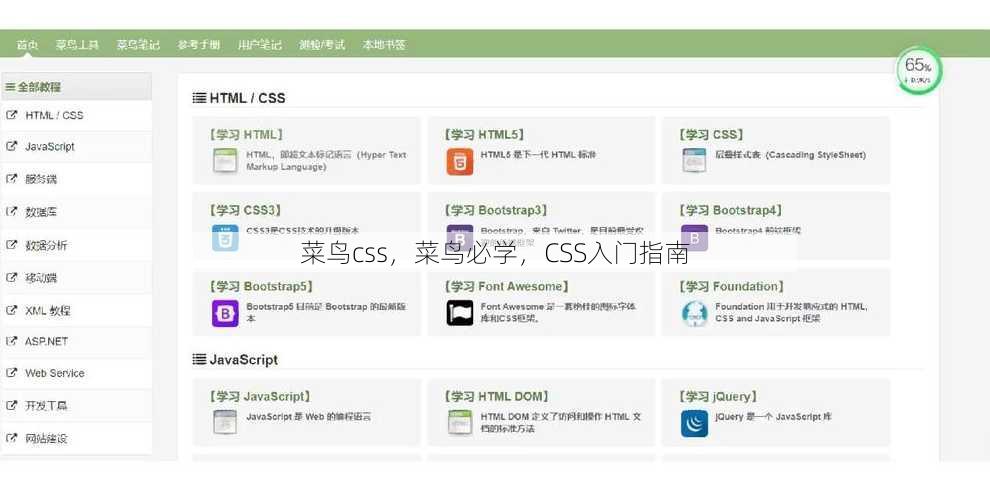Click the external link icon beside 数据库
The height and width of the screenshot is (490, 990).
(11, 212)
